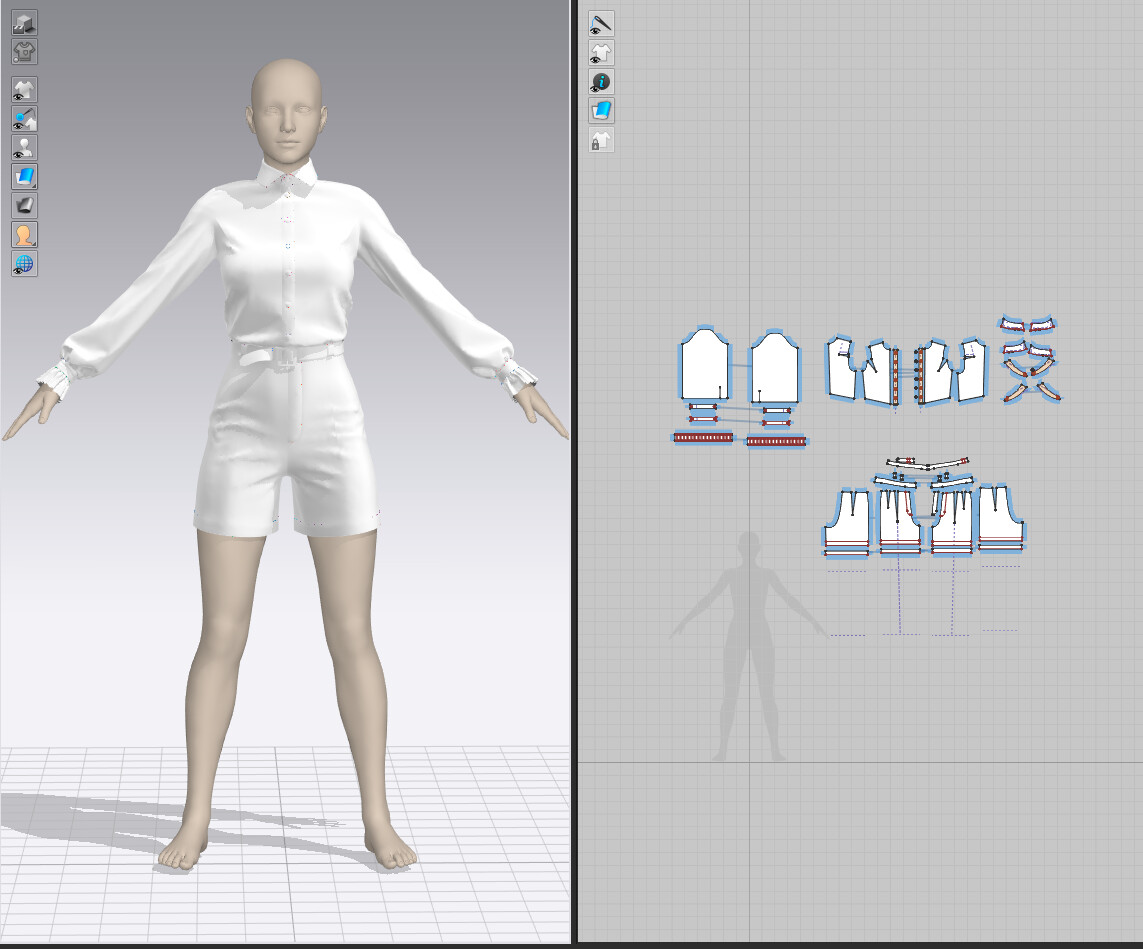This screenshot has height=949, width=1143.
Task: Select the grey Monochrome Surface render icon
Action: click(x=24, y=206)
